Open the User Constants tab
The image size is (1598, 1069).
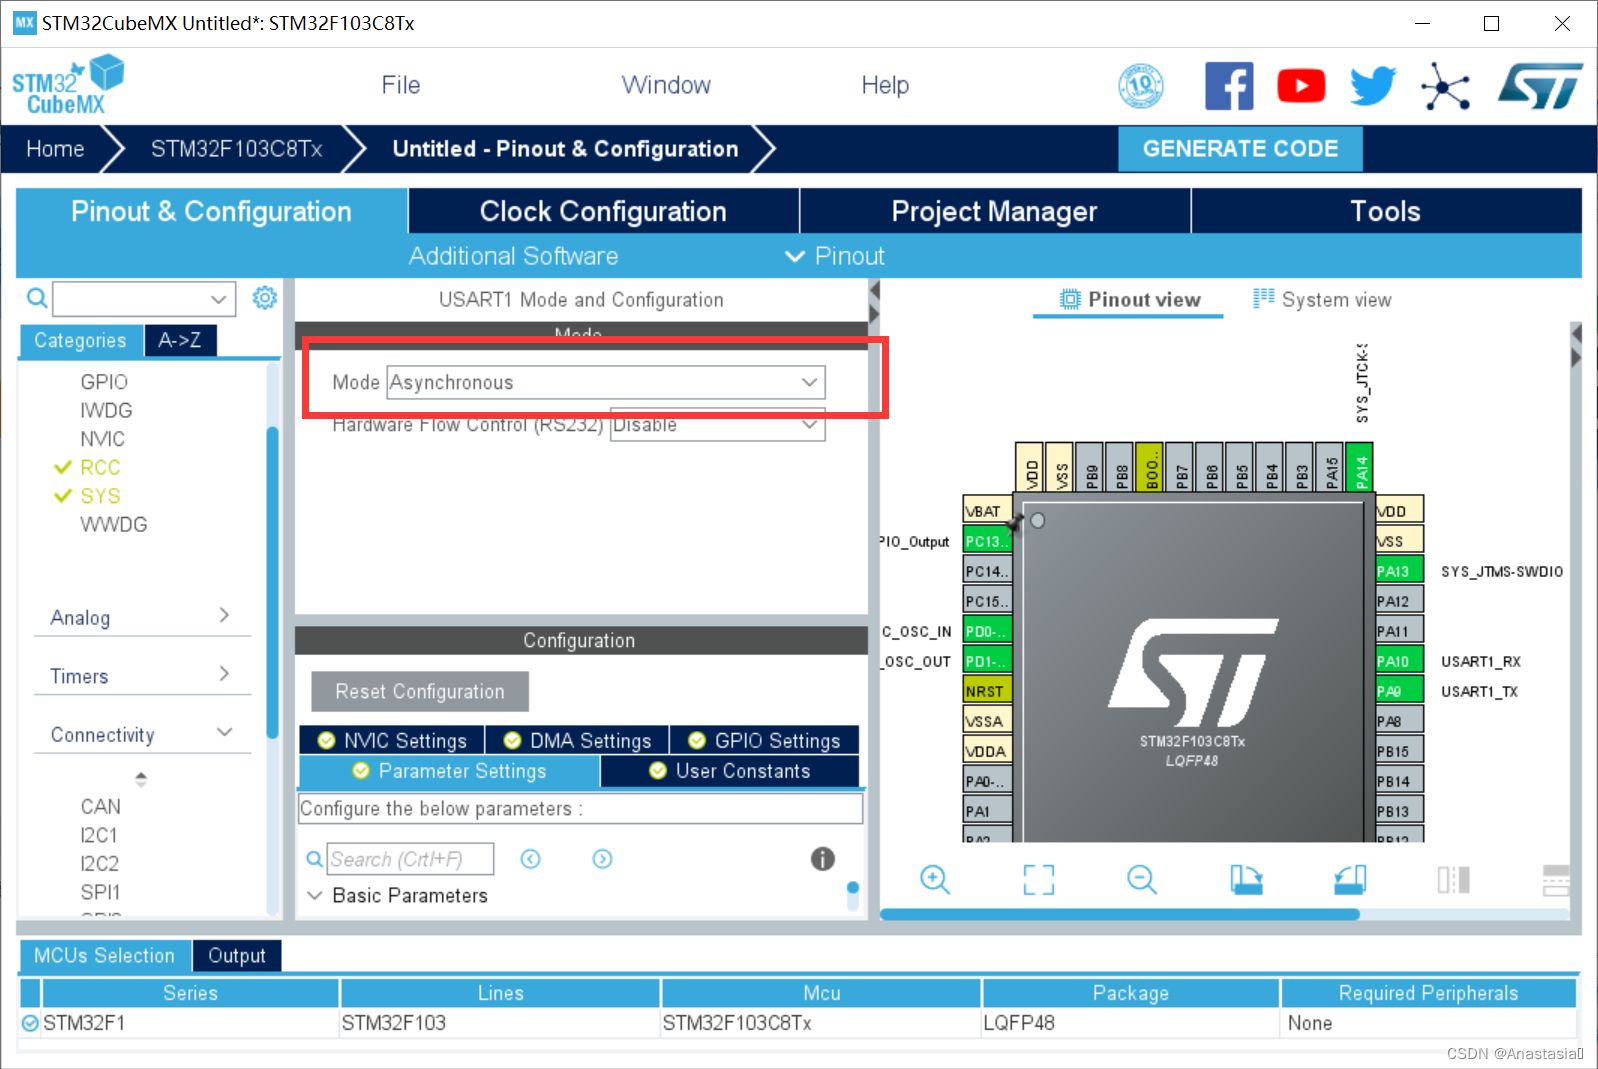pyautogui.click(x=729, y=771)
